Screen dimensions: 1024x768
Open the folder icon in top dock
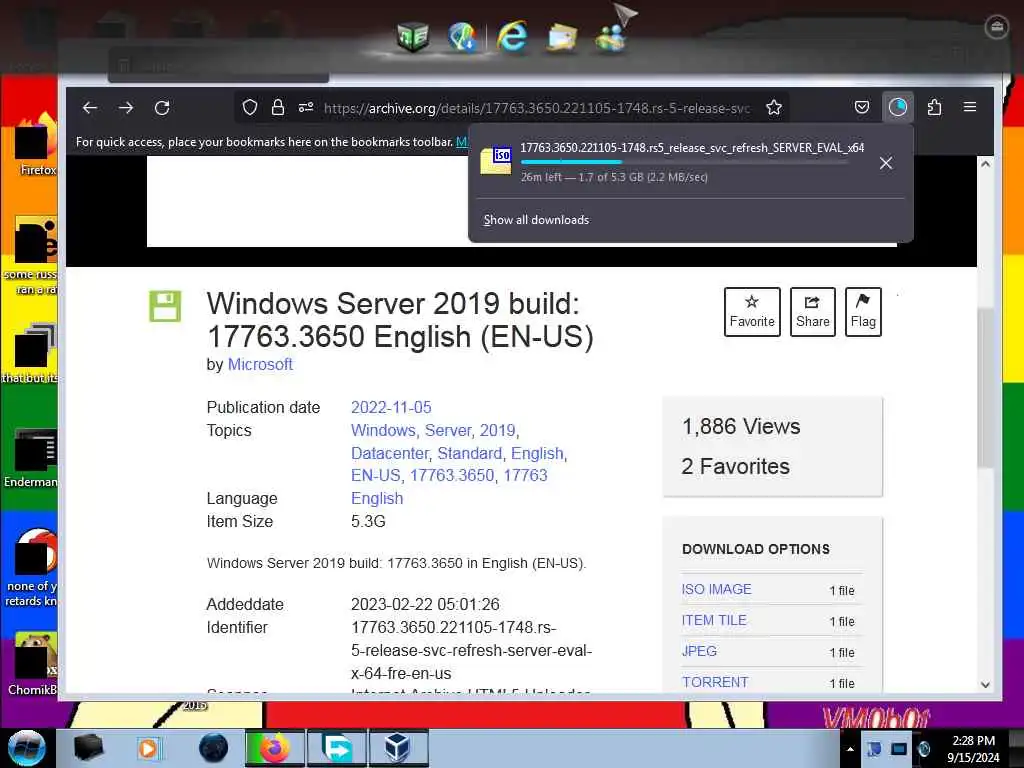coord(562,37)
